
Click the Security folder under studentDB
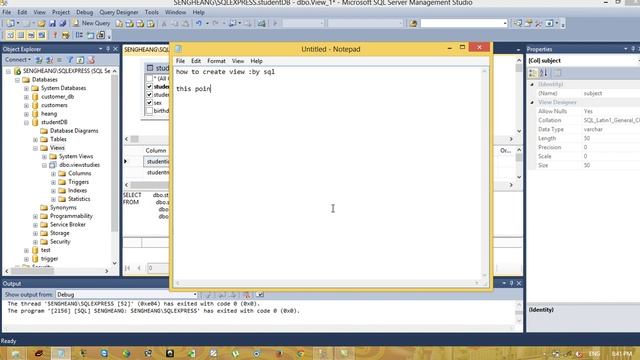(x=60, y=242)
